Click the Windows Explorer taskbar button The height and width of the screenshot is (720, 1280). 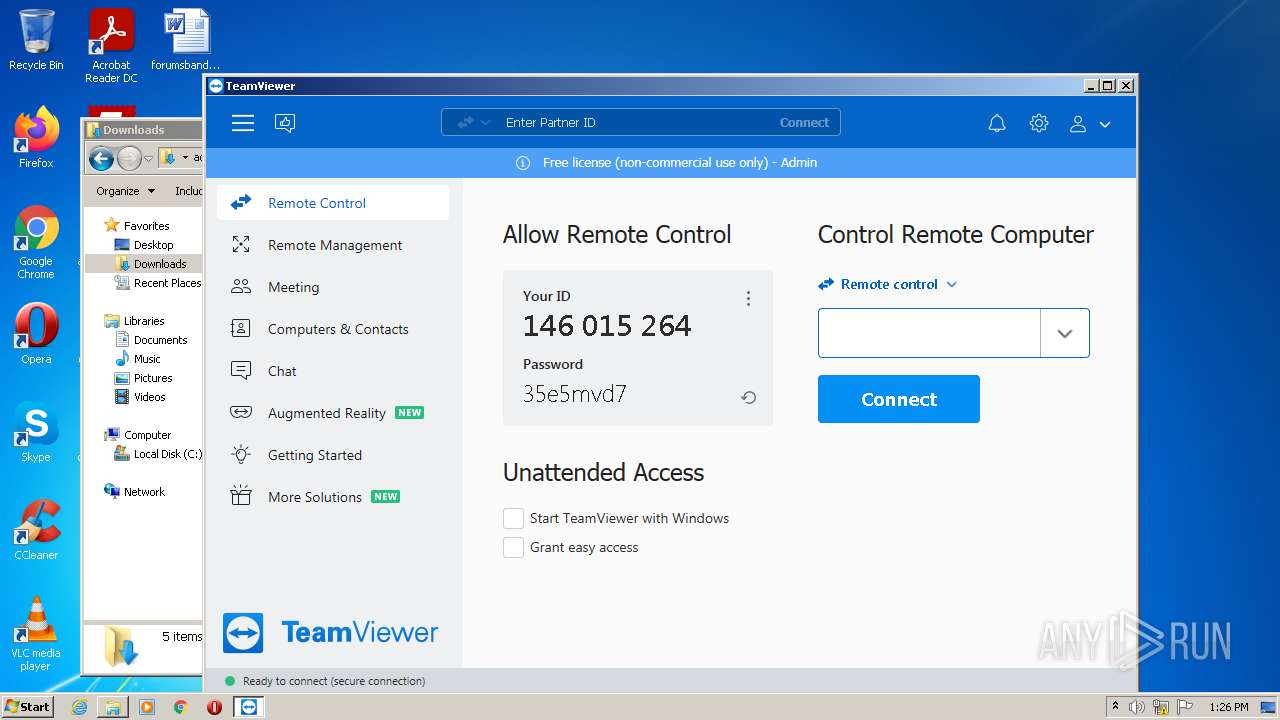113,707
